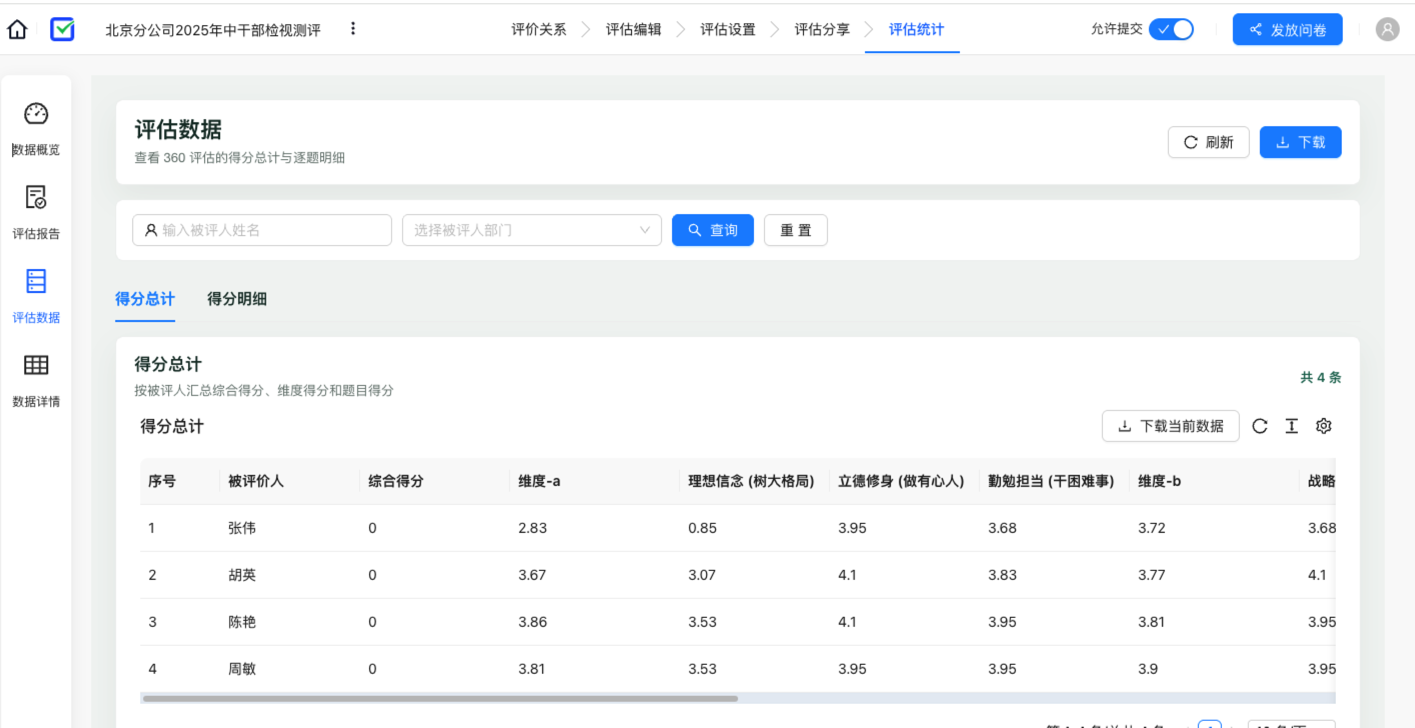Open the three-dot menu beside the title

coord(353,29)
